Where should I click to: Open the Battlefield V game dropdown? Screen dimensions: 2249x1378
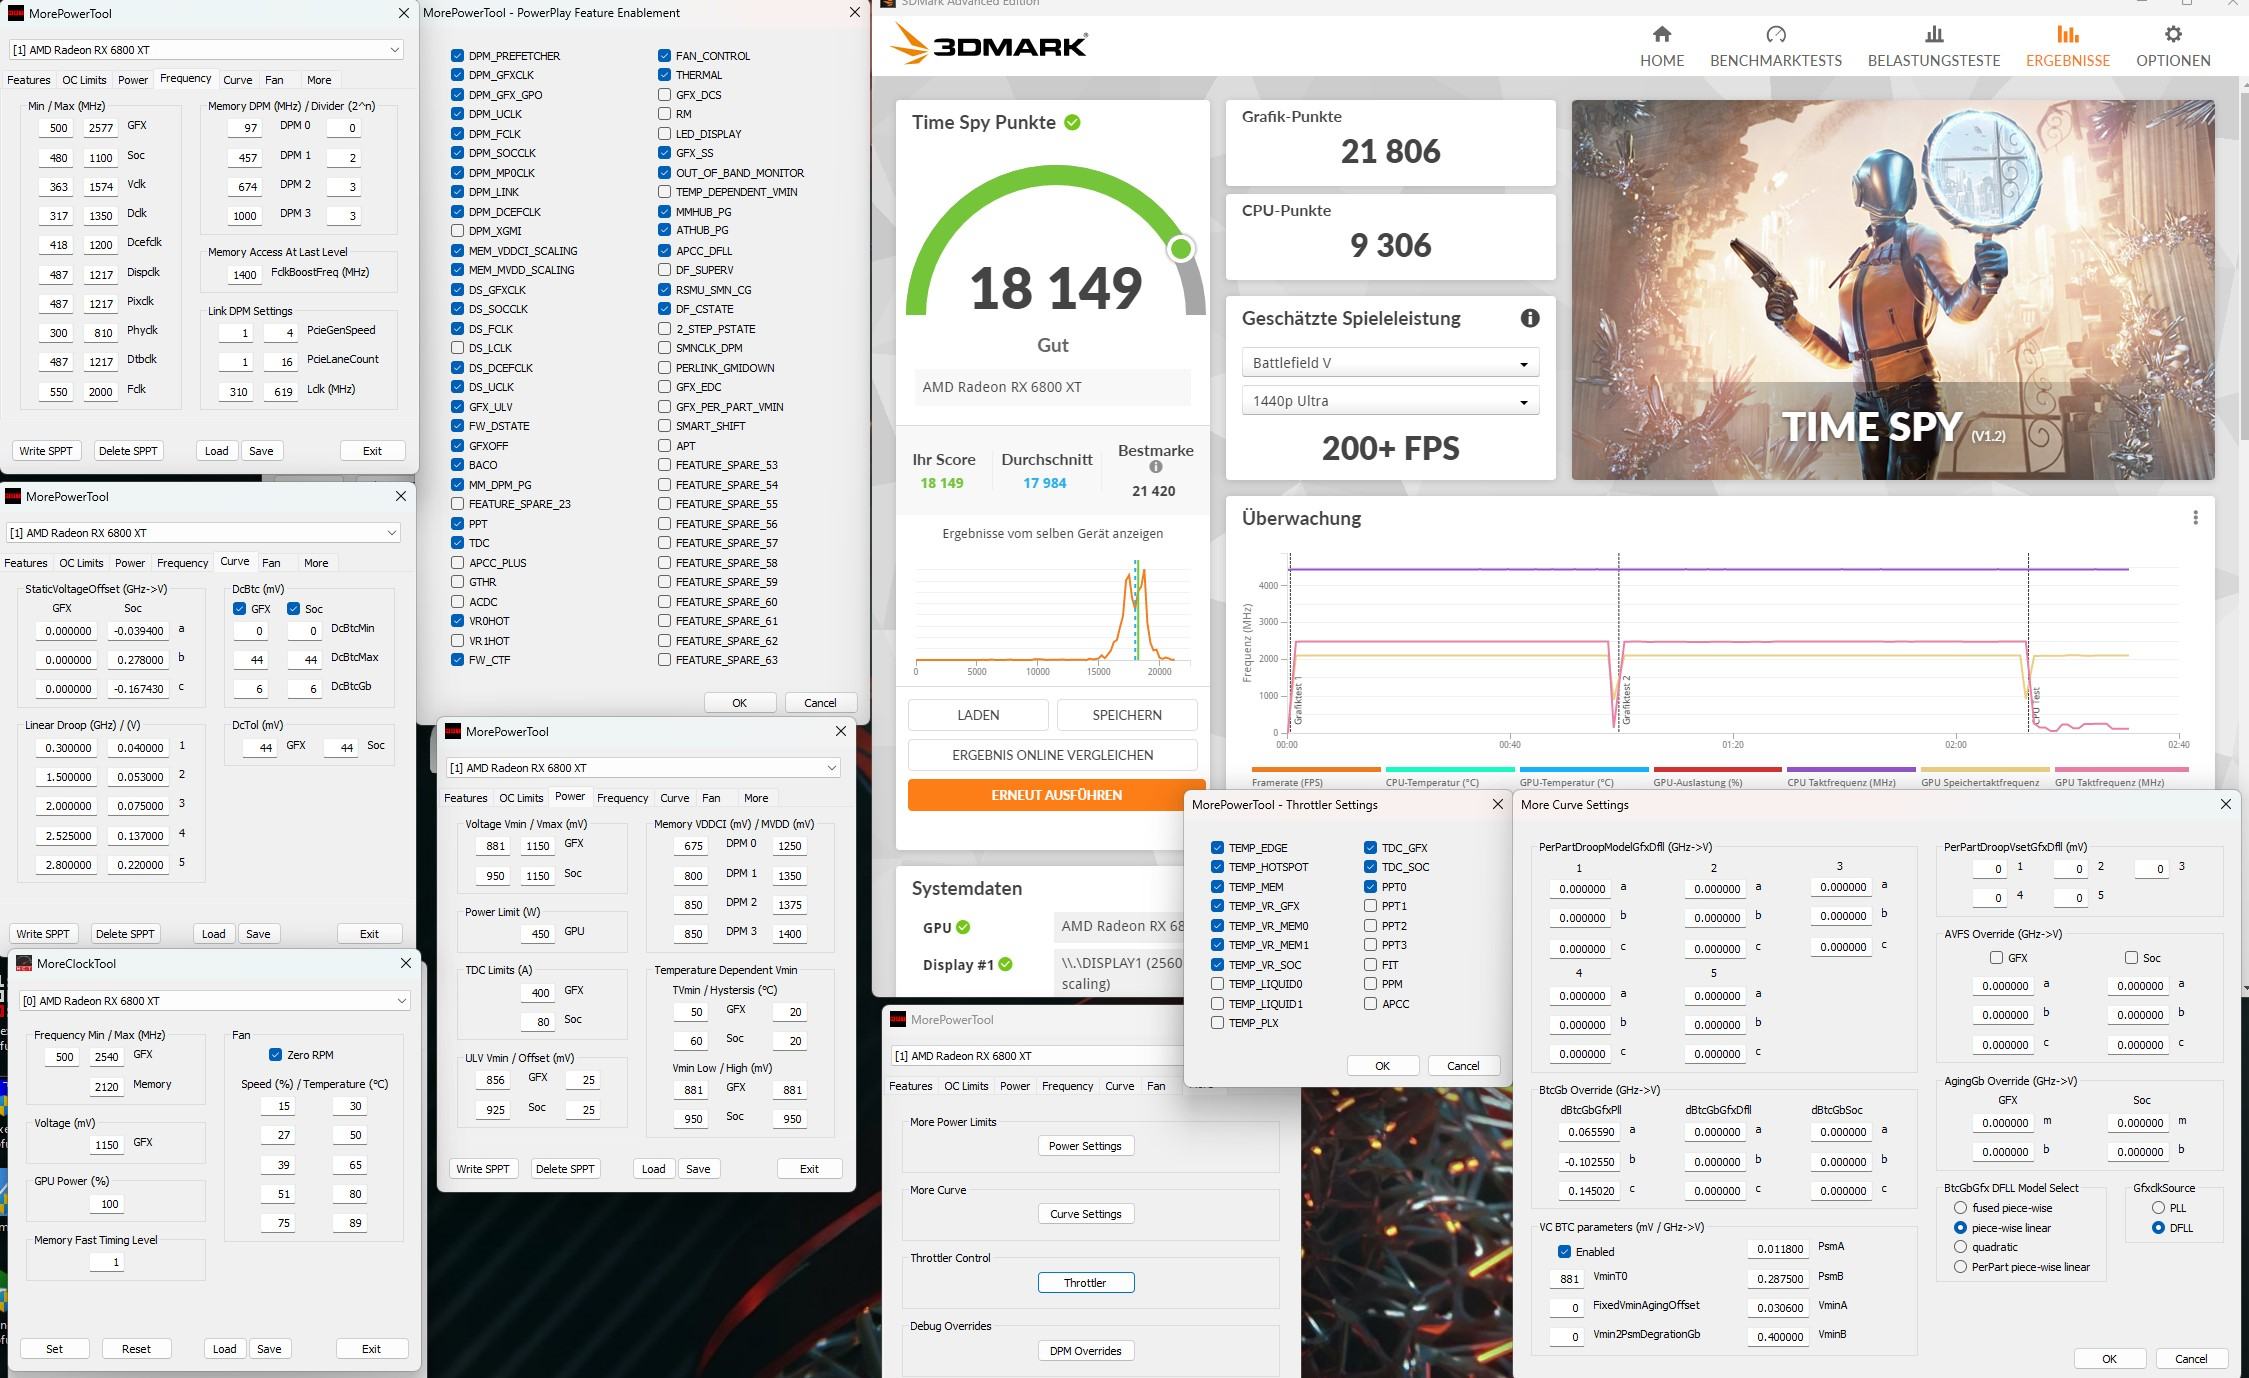pos(1390,363)
